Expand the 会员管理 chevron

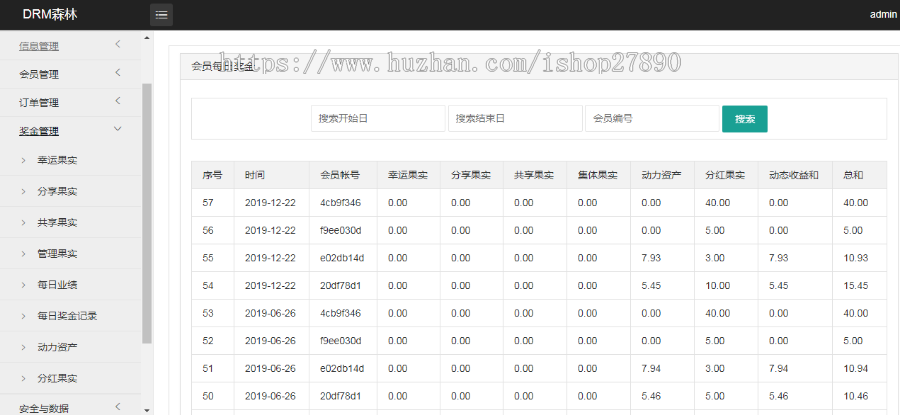coord(118,73)
